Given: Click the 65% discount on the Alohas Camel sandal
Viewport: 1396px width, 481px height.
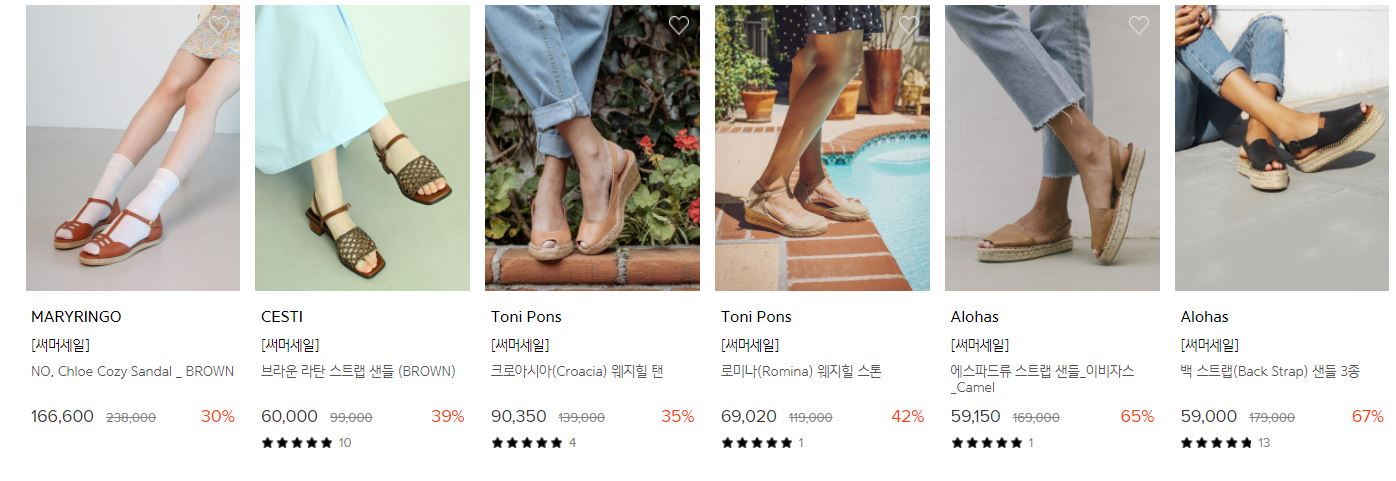Looking at the screenshot, I should (x=1137, y=417).
